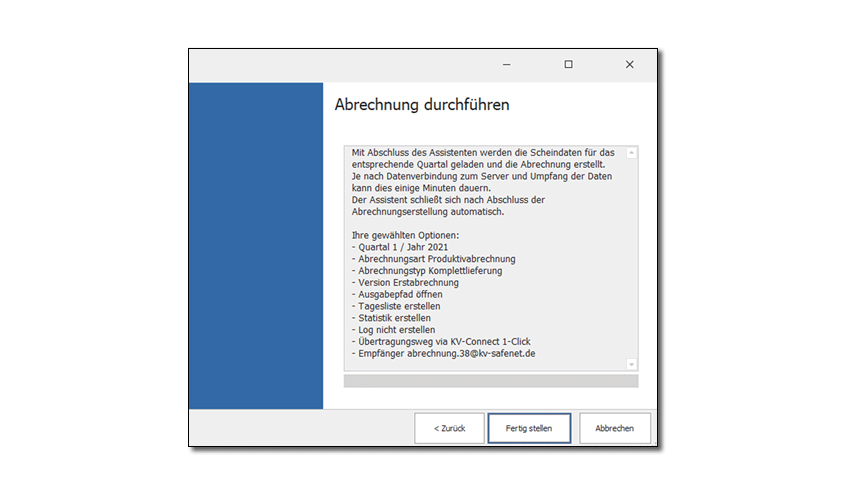This screenshot has height=494, width=846.
Task: Go back with the Zurück button
Action: 449,428
